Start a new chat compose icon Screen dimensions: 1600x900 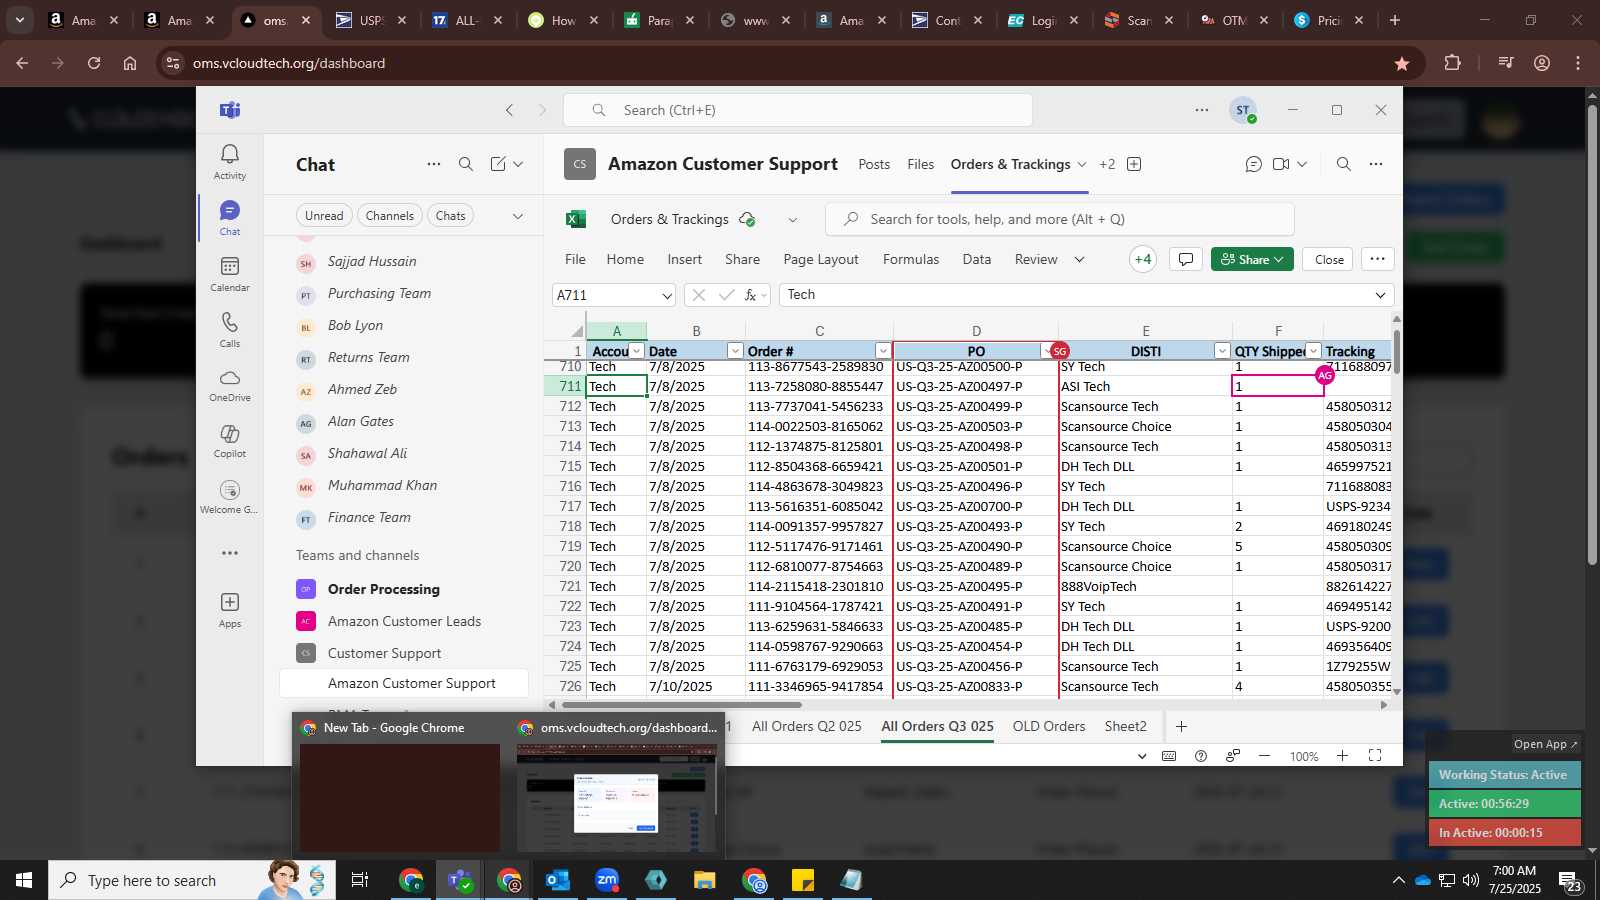[x=498, y=164]
